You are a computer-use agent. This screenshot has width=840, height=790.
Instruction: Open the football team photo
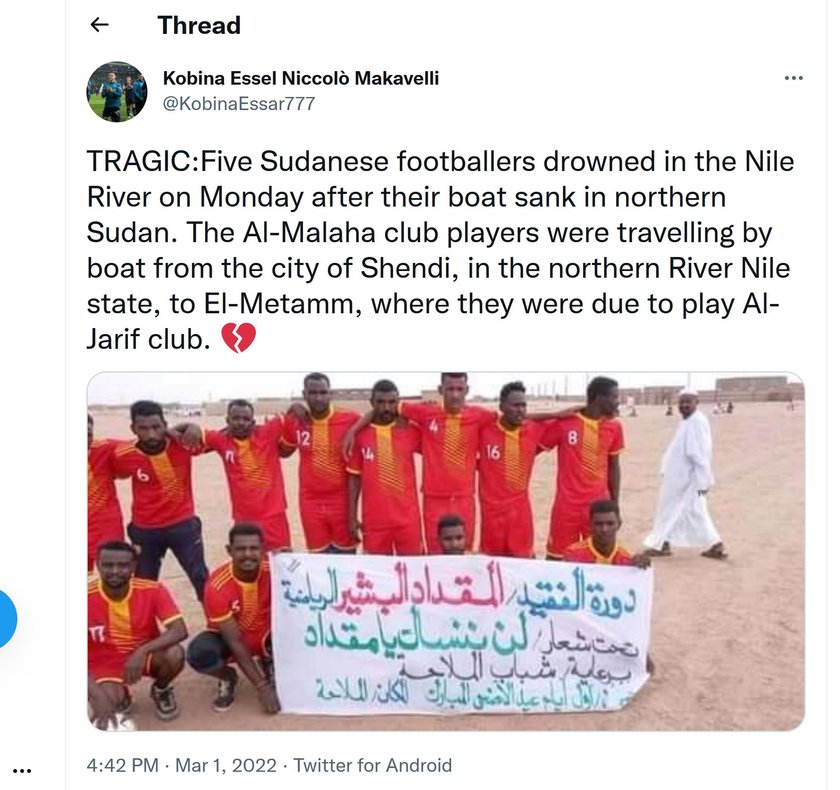tap(446, 551)
